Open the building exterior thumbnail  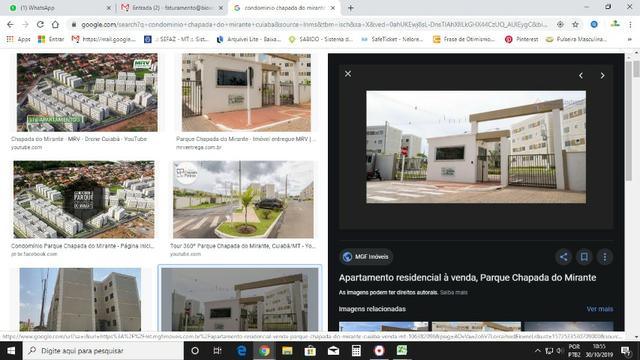(80, 299)
